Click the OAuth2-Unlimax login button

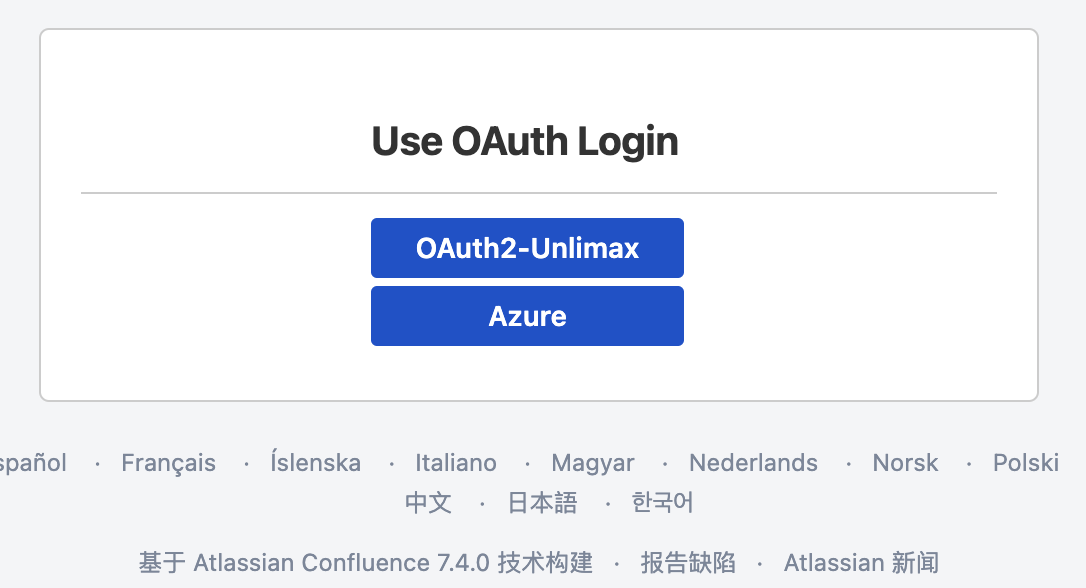point(527,248)
